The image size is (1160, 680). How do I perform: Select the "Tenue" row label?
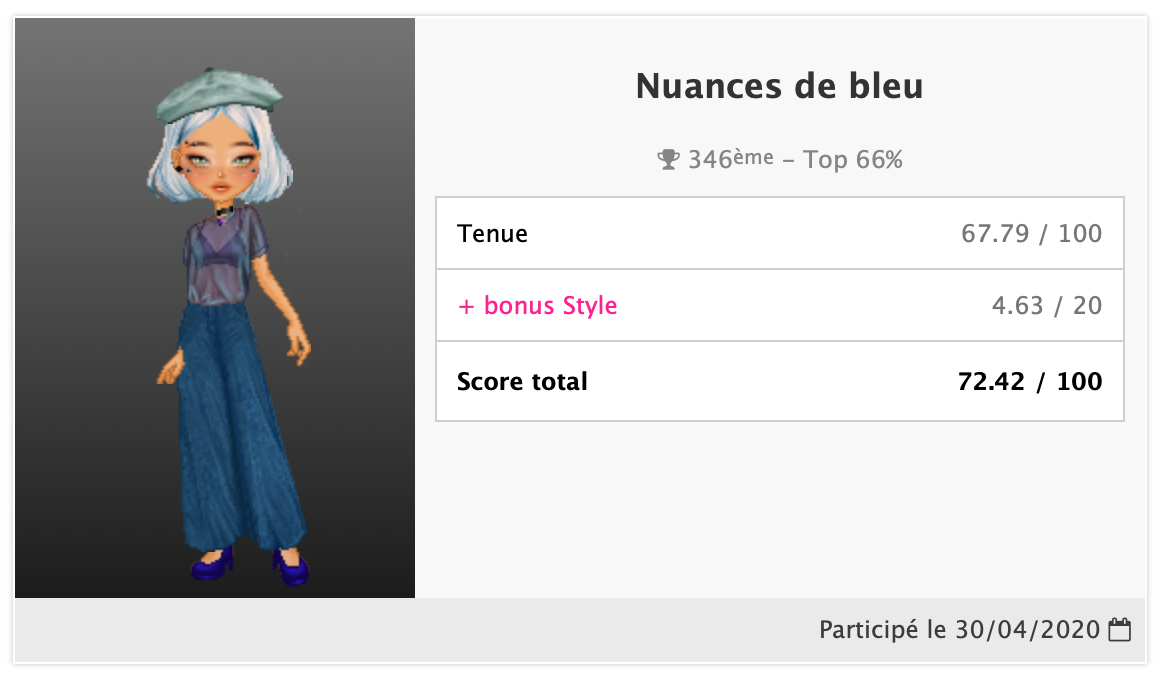coord(492,234)
